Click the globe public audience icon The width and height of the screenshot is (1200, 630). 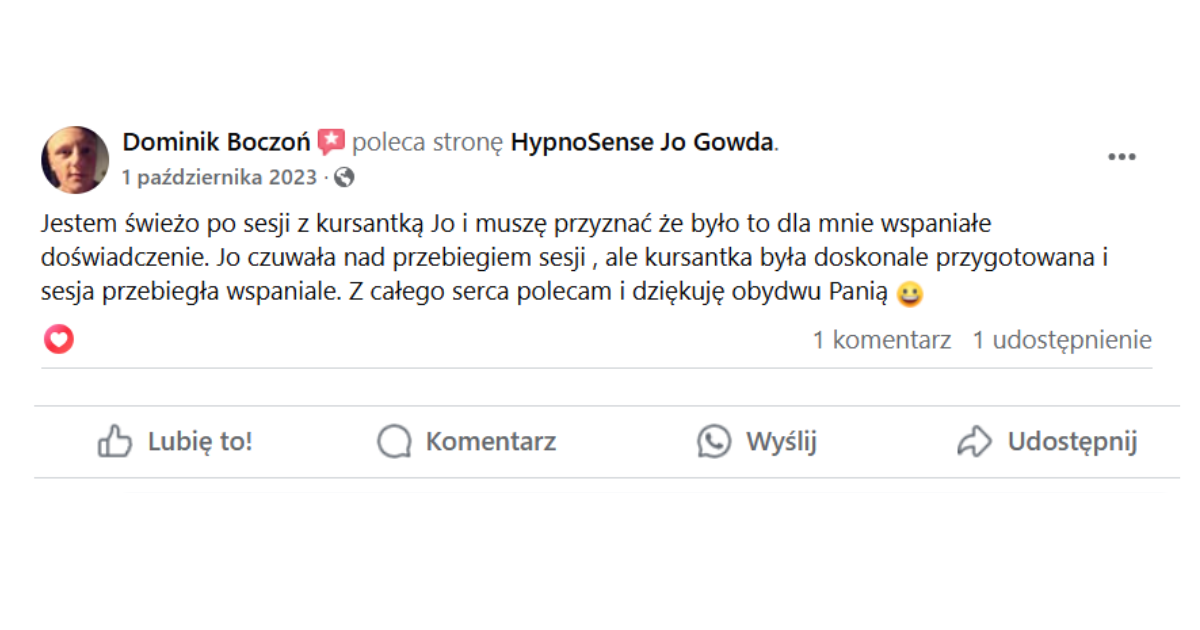click(x=344, y=178)
